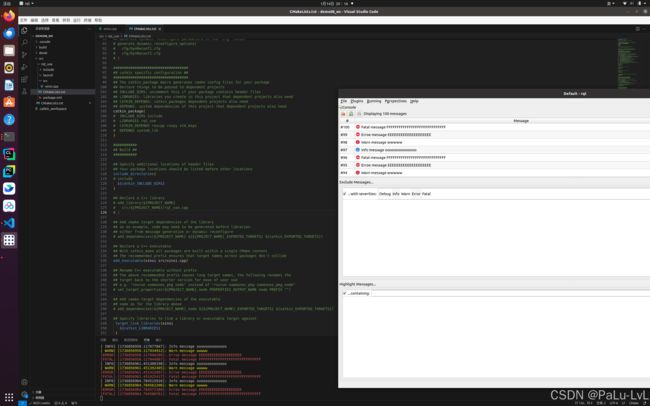The image size is (650, 406).
Task: Open Source Control view in VS Code
Action: (24, 54)
